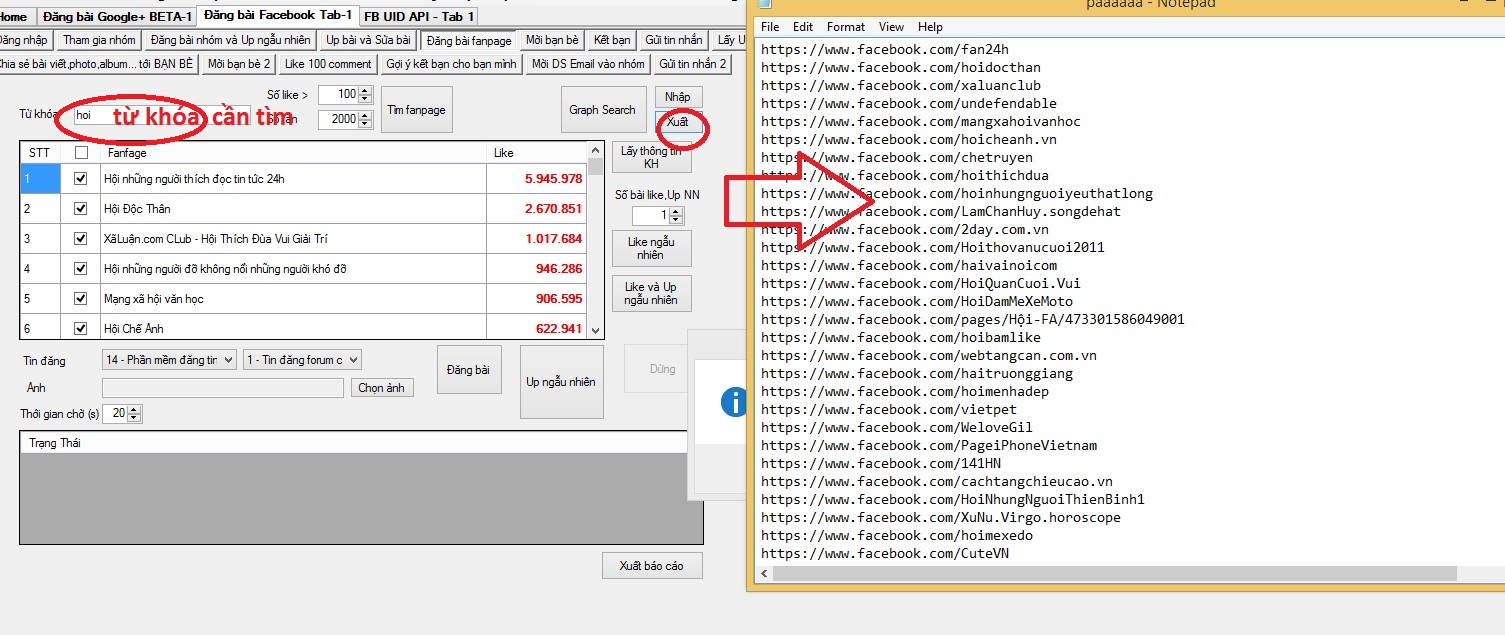Image resolution: width=1505 pixels, height=635 pixels.
Task: Click the Số like minimum value box showing 100
Action: (x=338, y=94)
